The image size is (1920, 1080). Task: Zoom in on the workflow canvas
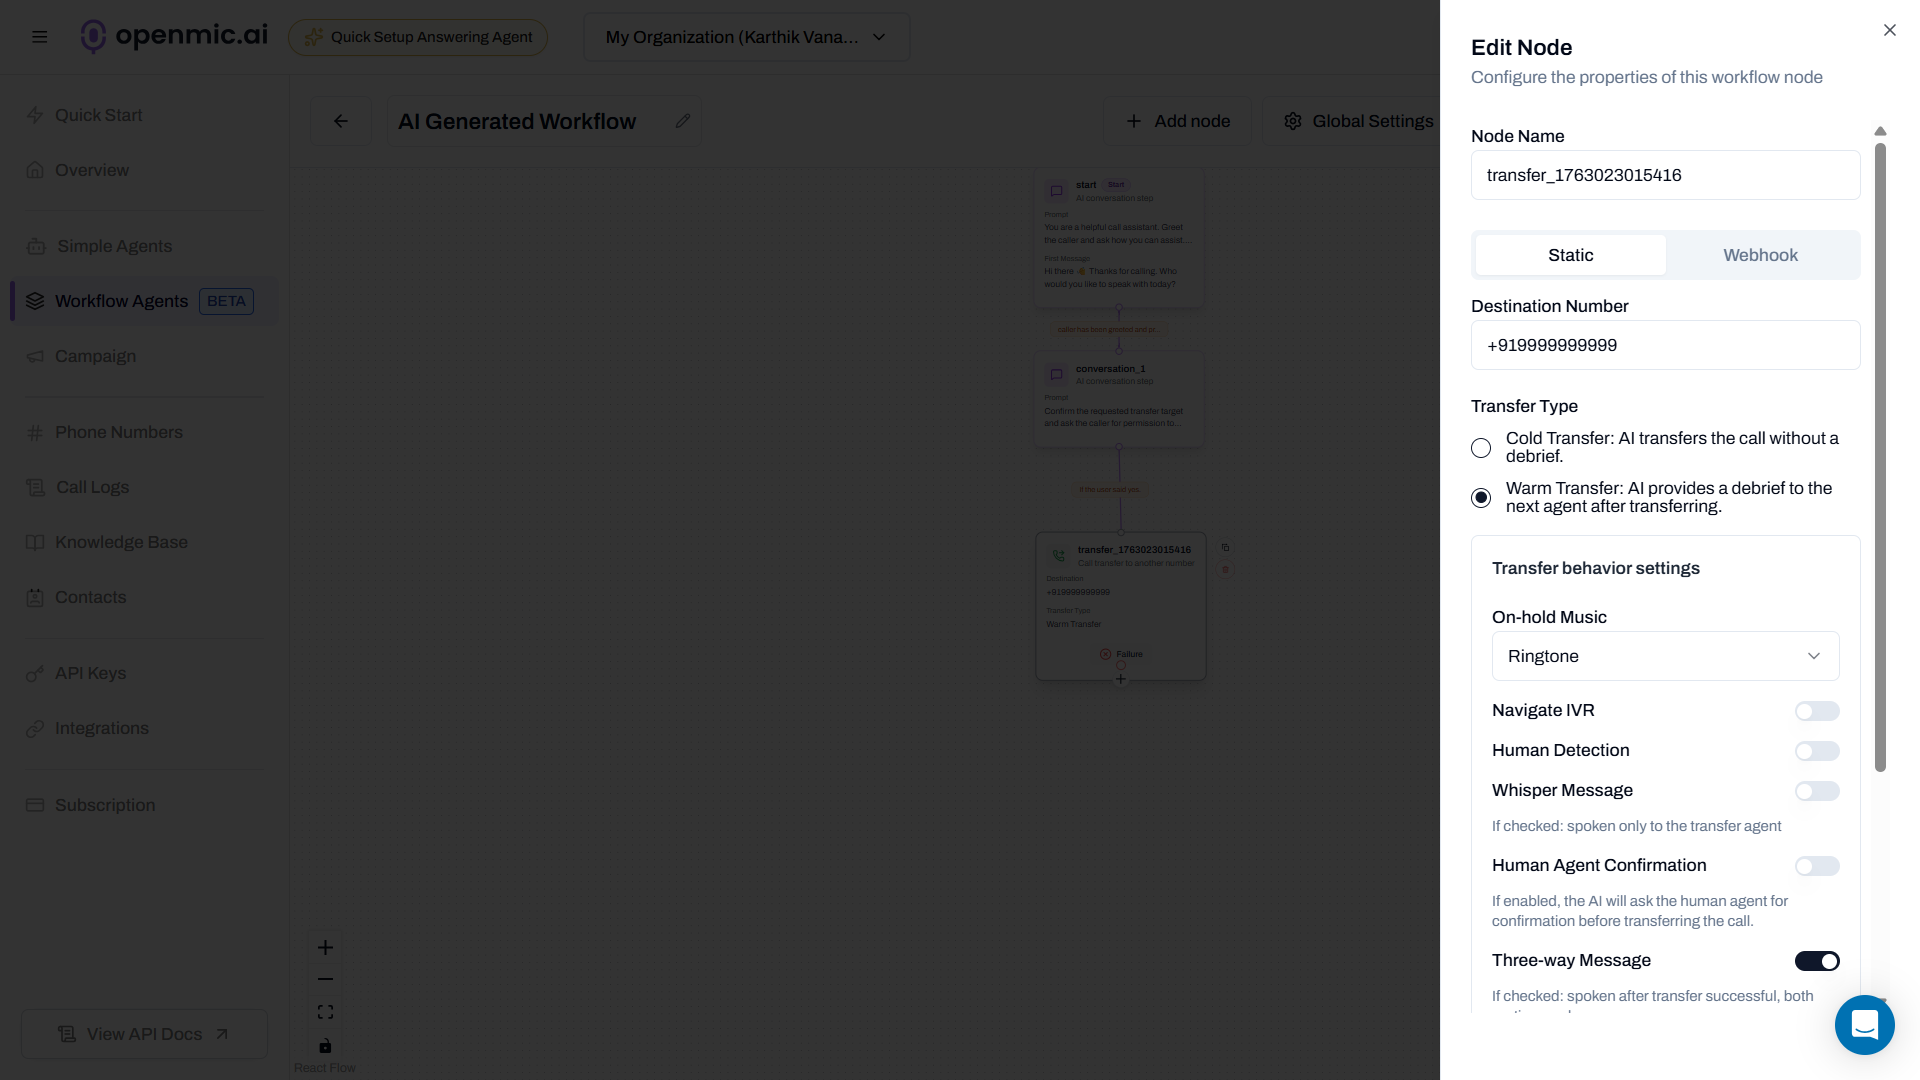(324, 947)
